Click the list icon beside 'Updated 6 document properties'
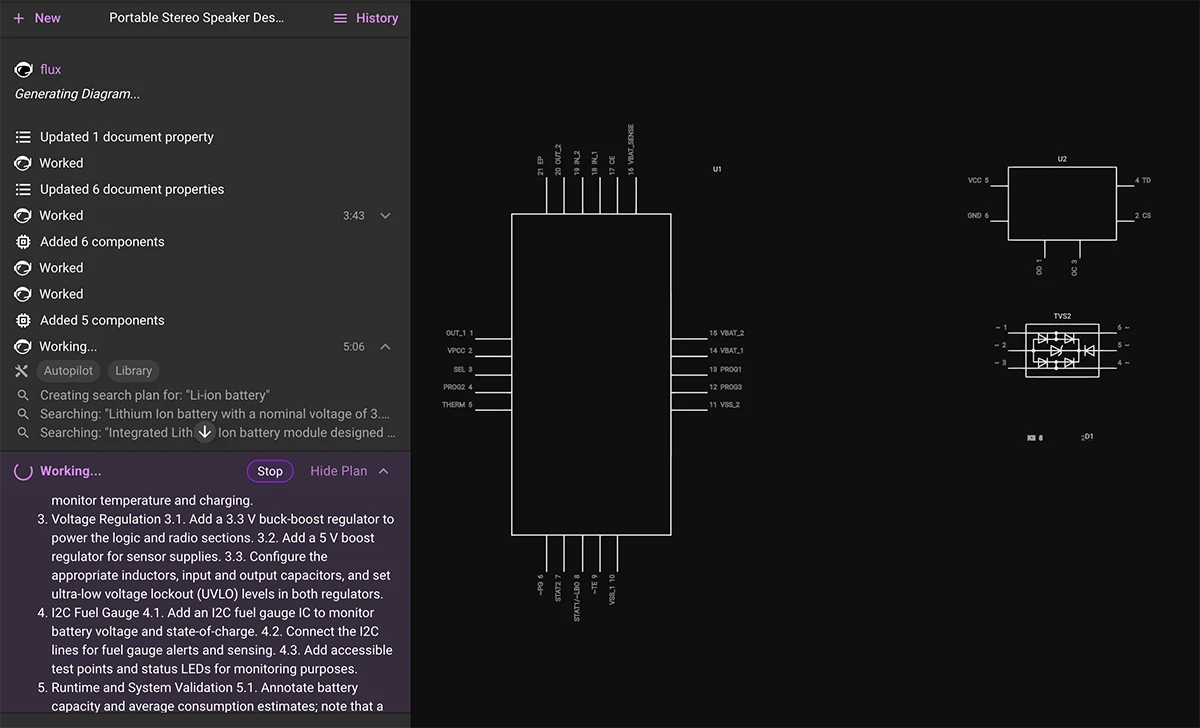Screen dimensions: 1200x728 [23, 189]
